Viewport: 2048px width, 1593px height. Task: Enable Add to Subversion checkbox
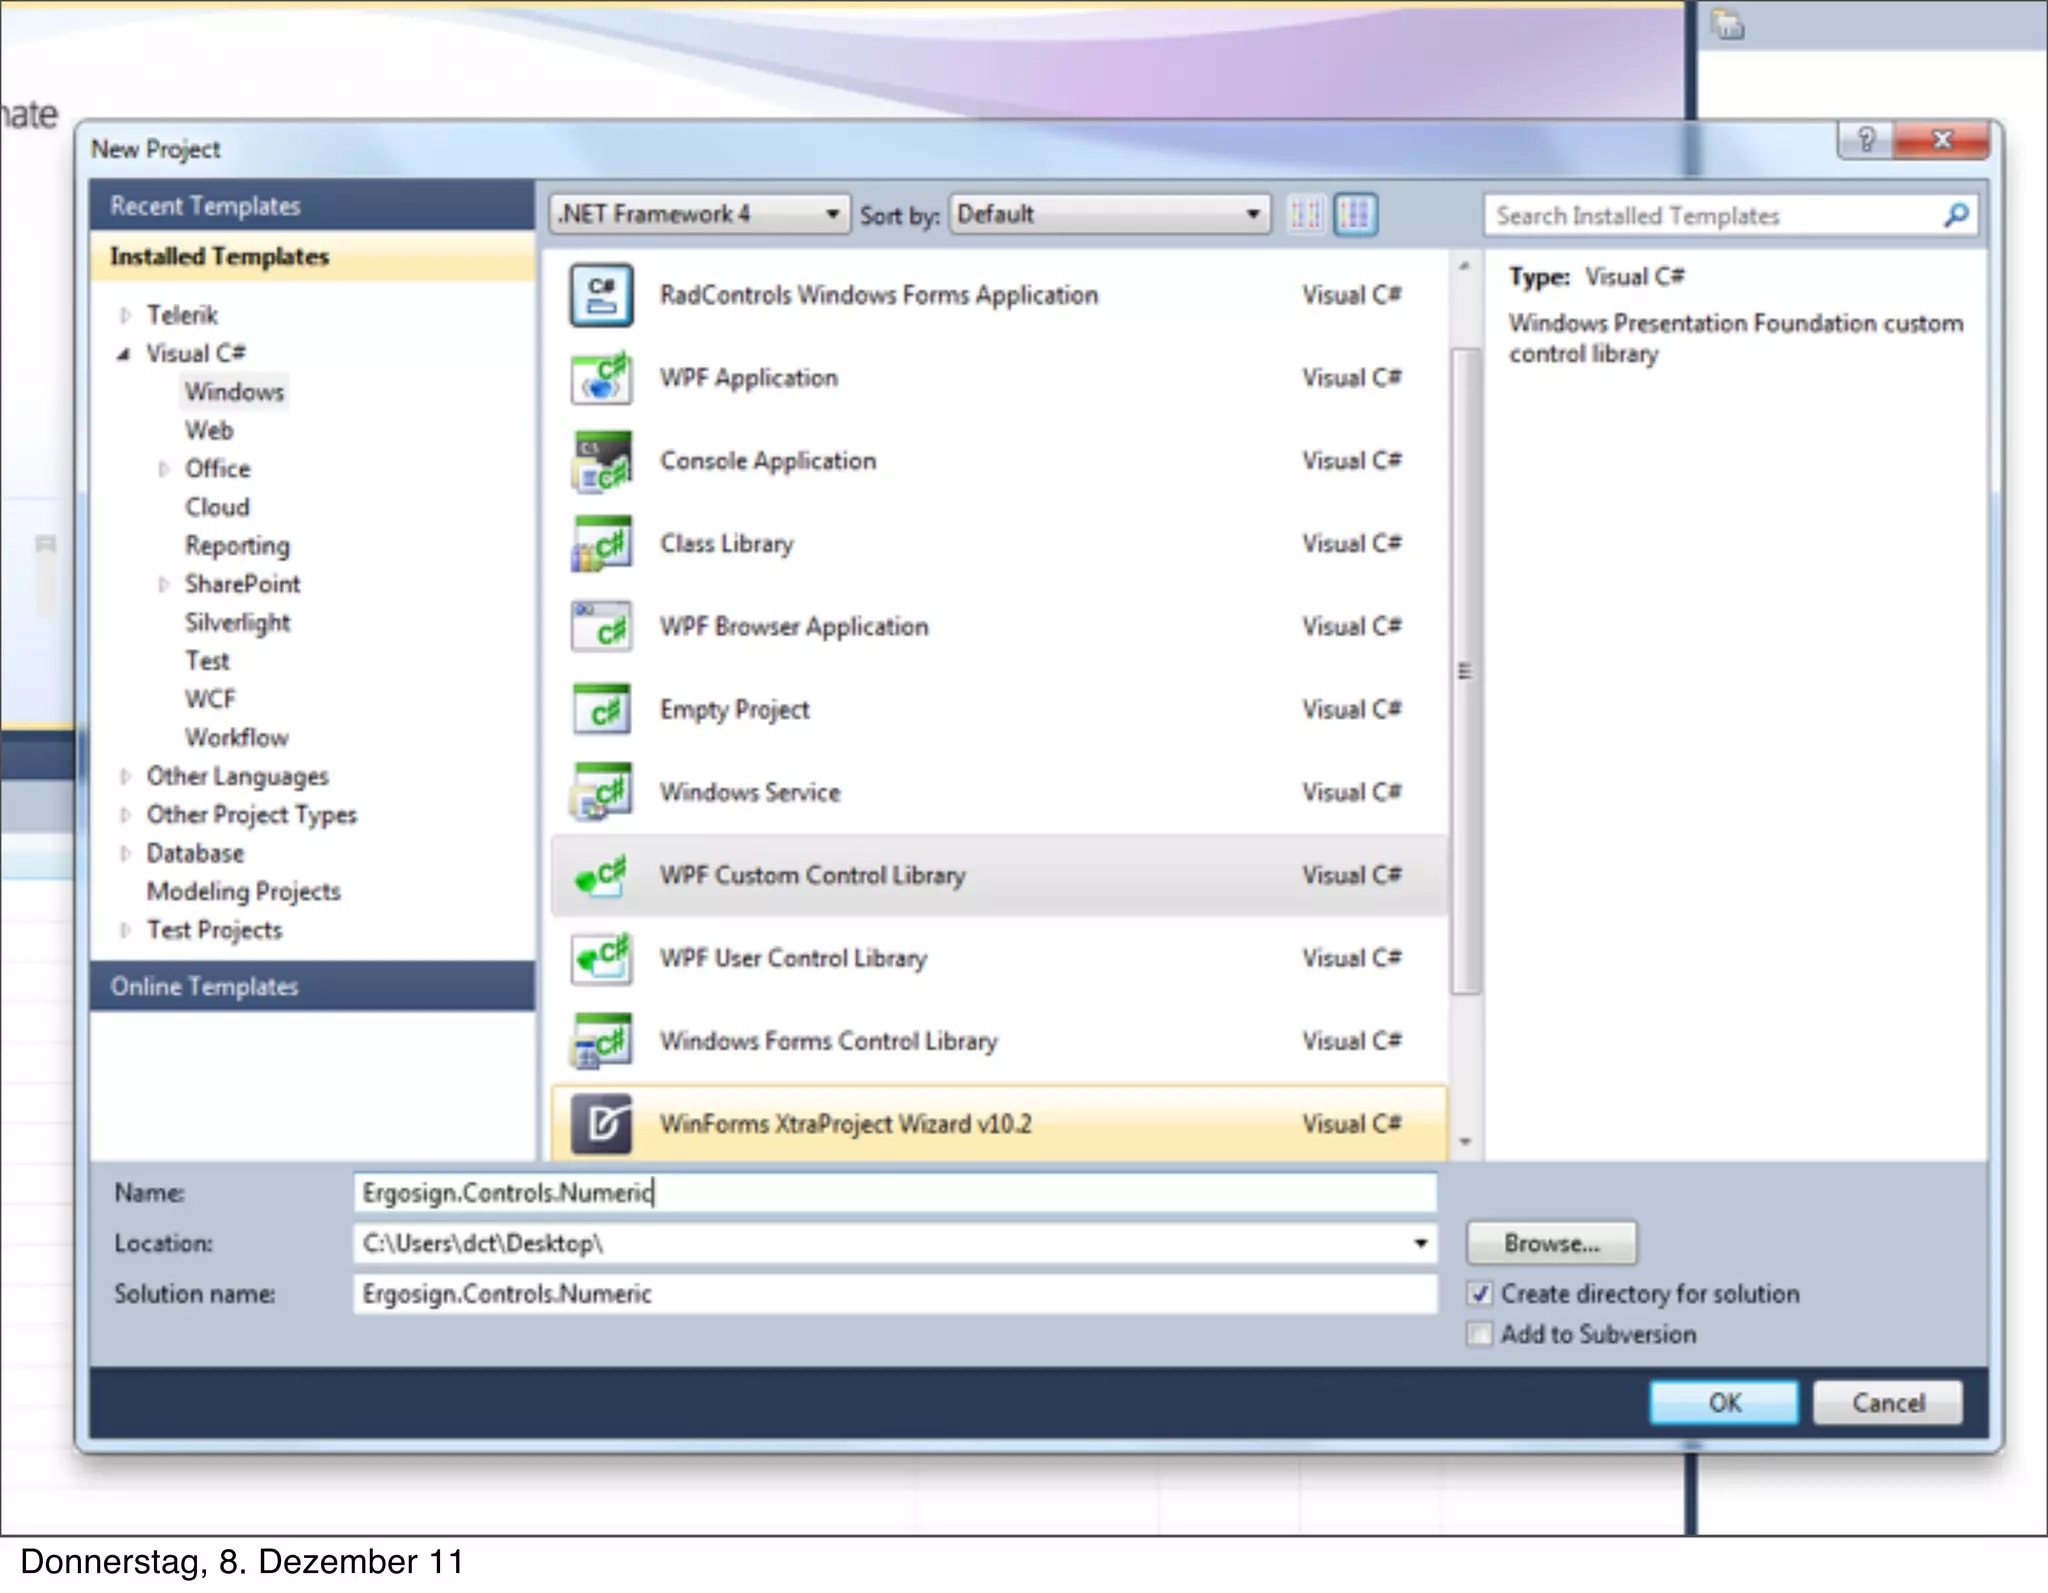click(x=1480, y=1334)
